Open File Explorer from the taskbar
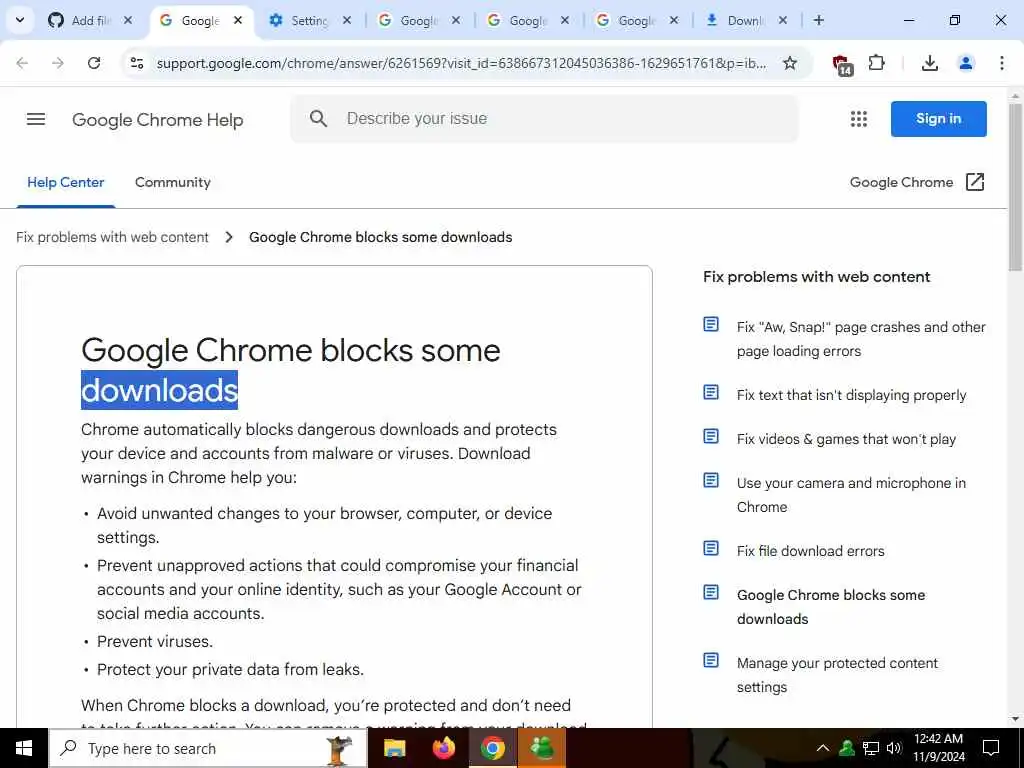The height and width of the screenshot is (768, 1024). coord(394,748)
